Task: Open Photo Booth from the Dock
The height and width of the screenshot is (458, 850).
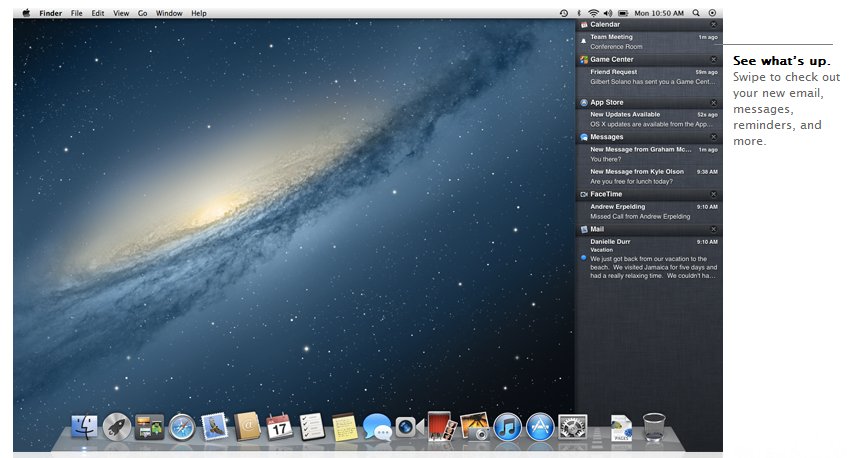Action: 442,426
